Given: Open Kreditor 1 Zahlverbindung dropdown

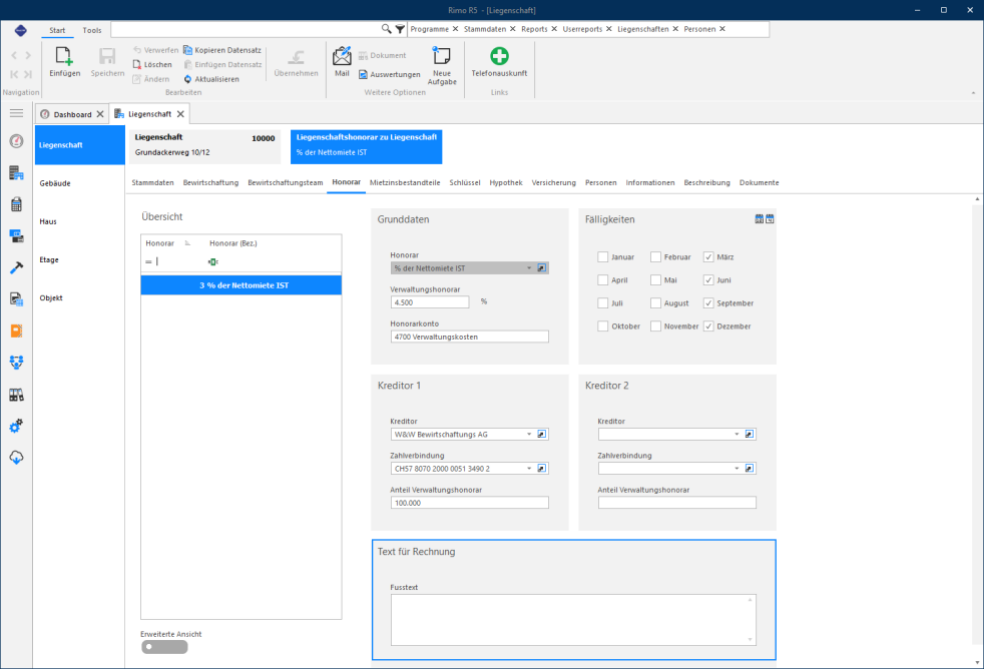Looking at the screenshot, I should click(529, 468).
